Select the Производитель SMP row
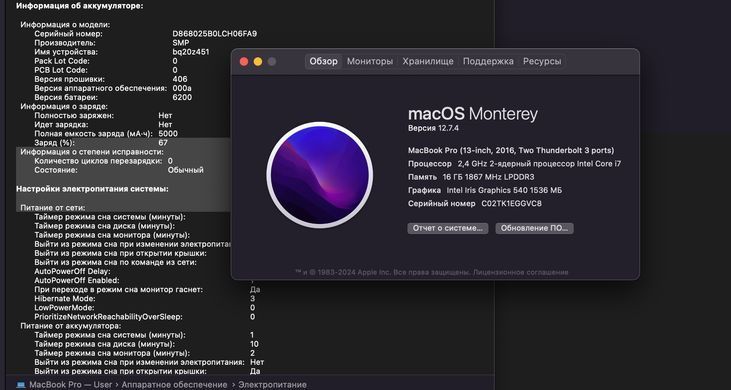The width and height of the screenshot is (731, 390). click(x=112, y=43)
